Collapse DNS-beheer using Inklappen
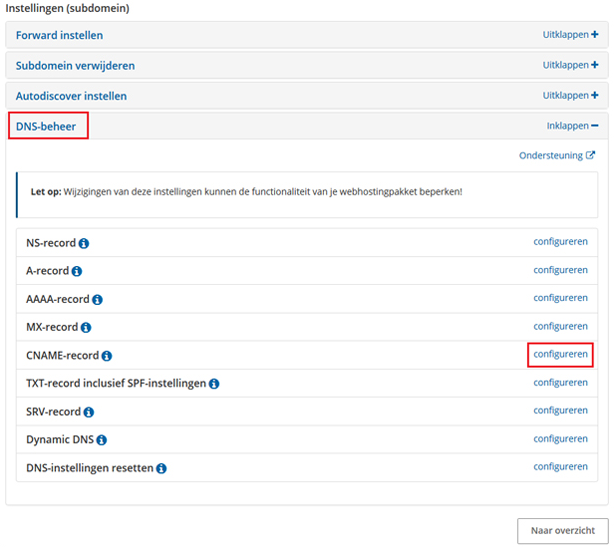 [x=572, y=126]
